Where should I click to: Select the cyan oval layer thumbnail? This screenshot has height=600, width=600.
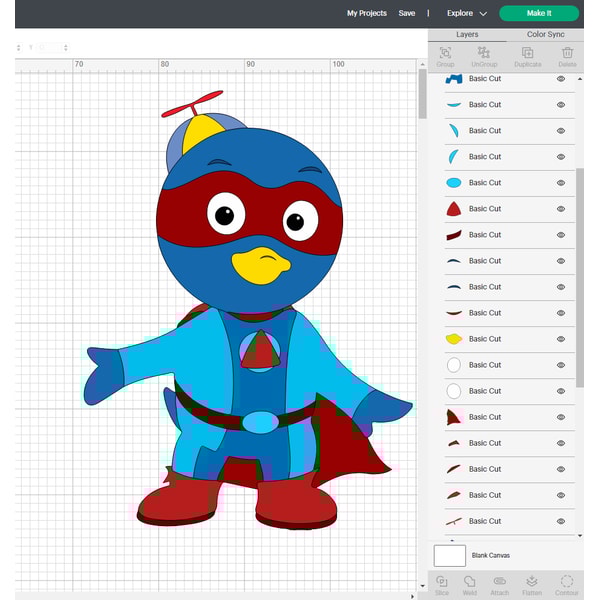pos(454,183)
